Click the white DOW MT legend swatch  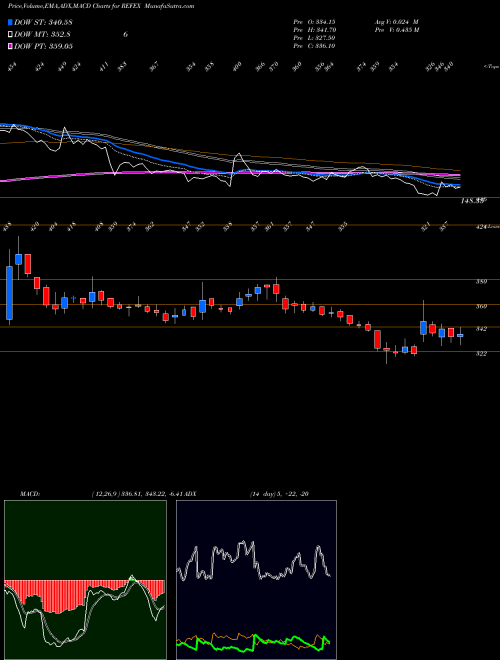click(x=10, y=34)
